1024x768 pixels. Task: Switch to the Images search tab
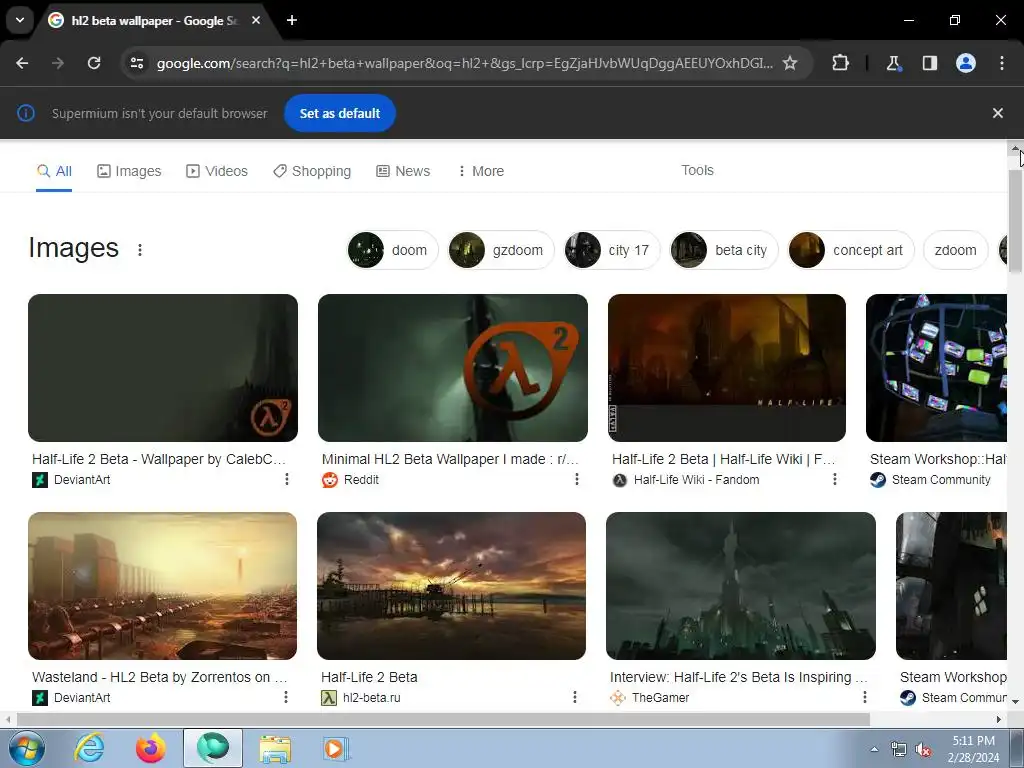click(x=129, y=171)
